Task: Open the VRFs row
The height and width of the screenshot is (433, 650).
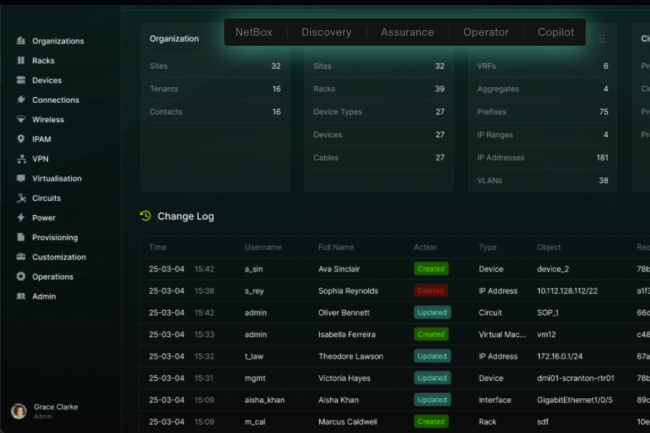Action: (543, 66)
